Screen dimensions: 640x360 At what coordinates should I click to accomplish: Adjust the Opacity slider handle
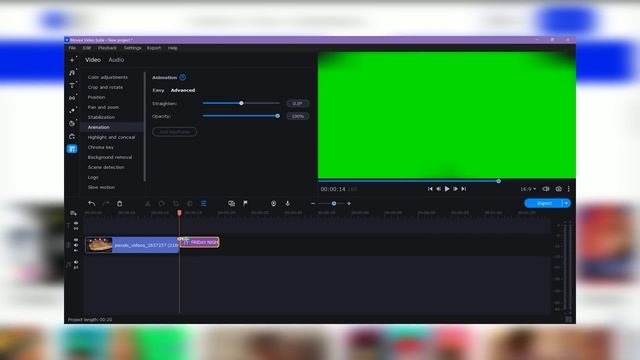[x=278, y=116]
